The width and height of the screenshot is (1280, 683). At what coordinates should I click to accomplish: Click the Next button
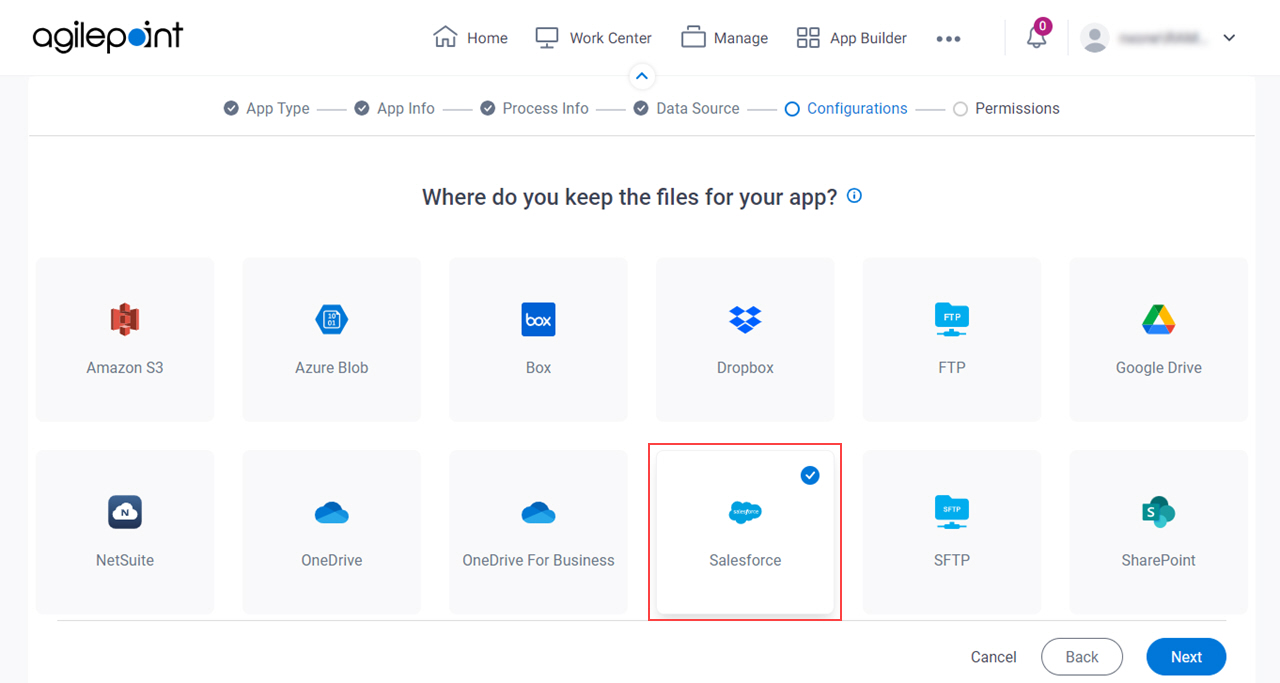click(x=1186, y=657)
